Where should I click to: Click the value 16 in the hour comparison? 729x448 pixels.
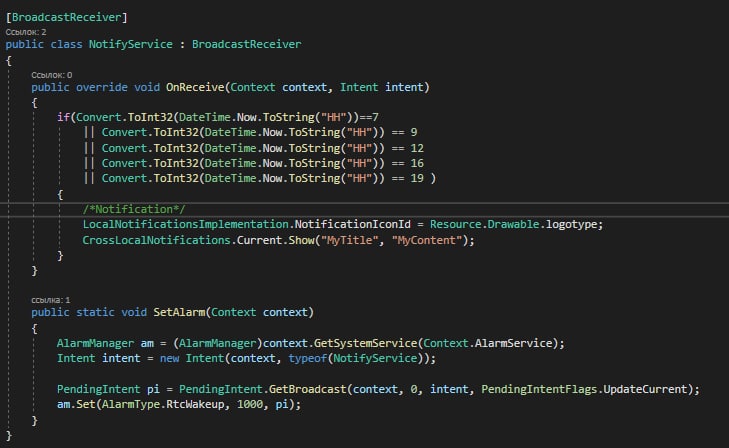tap(417, 163)
